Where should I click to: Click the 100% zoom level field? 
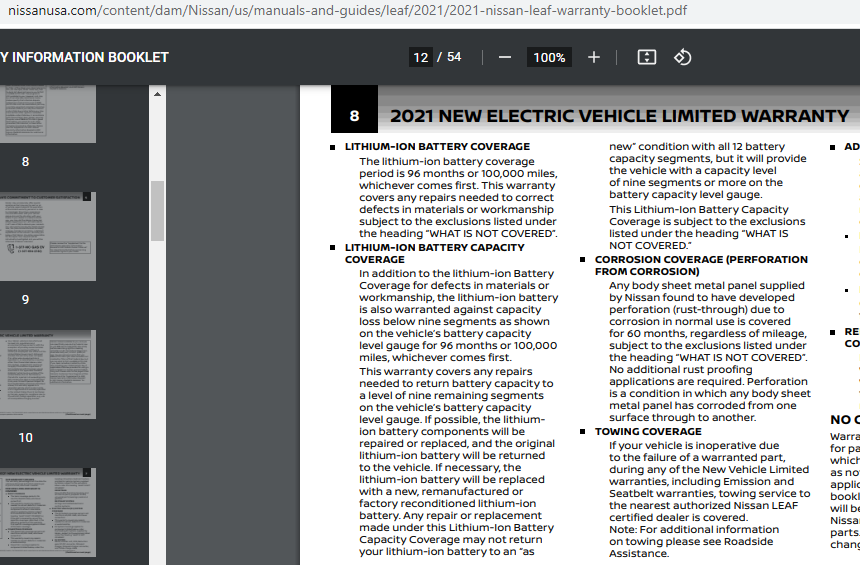click(549, 57)
